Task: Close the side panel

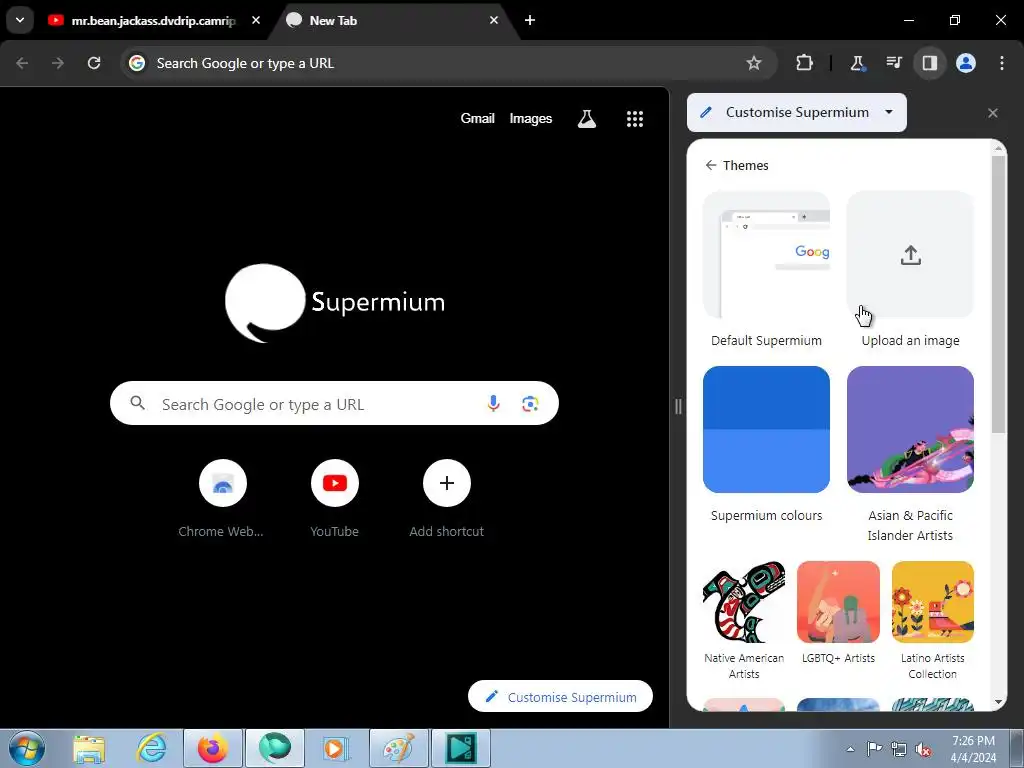Action: (x=993, y=113)
